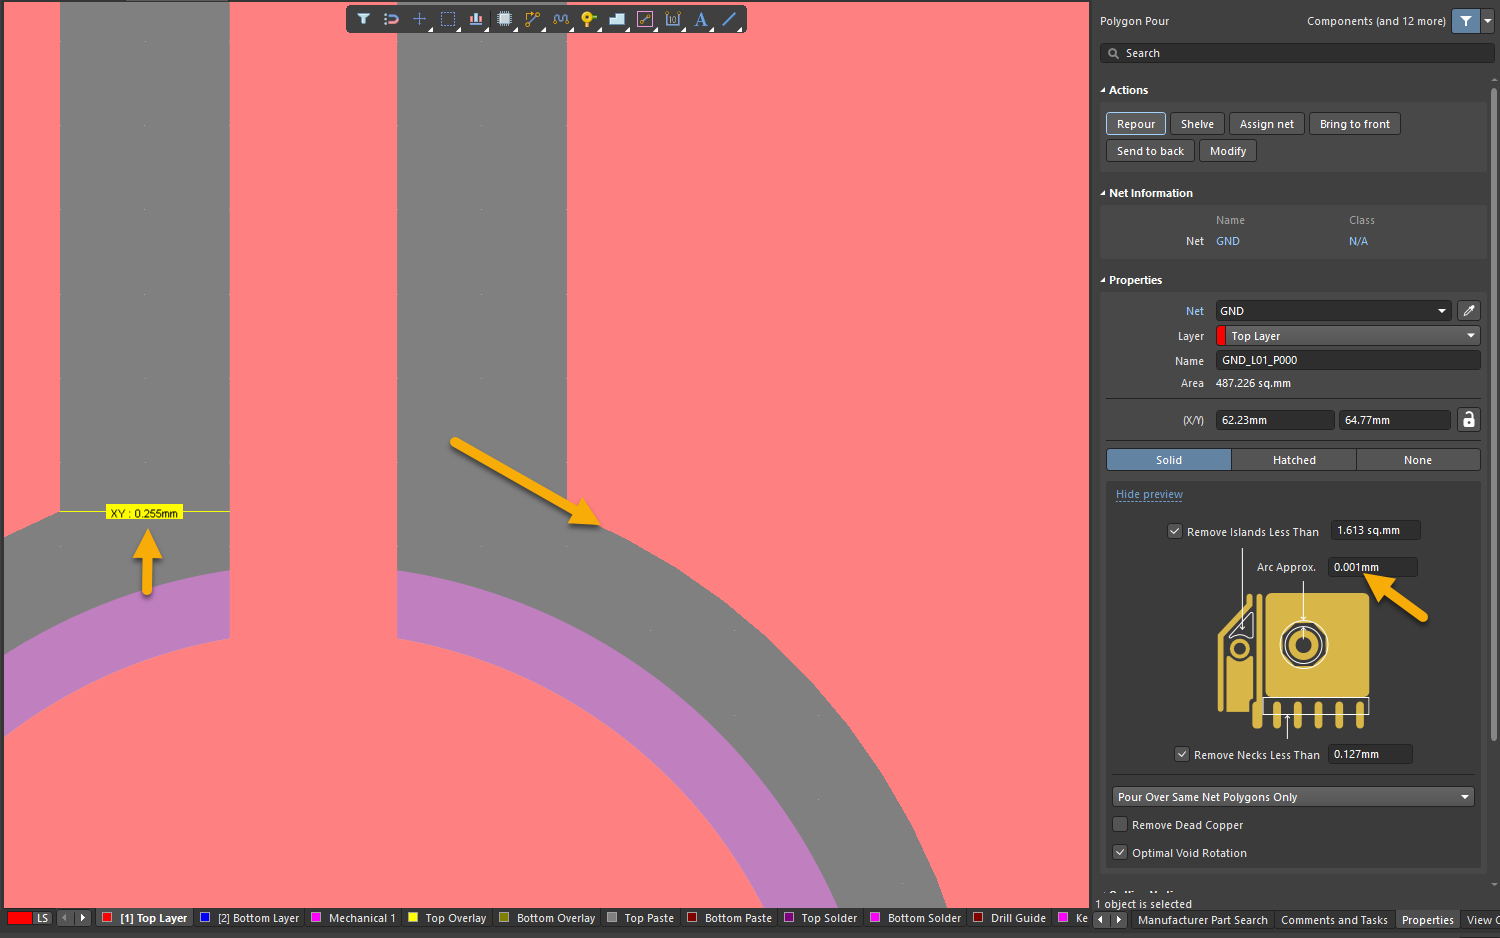This screenshot has height=938, width=1500.
Task: Select the move objects crosshair tool
Action: coord(420,19)
